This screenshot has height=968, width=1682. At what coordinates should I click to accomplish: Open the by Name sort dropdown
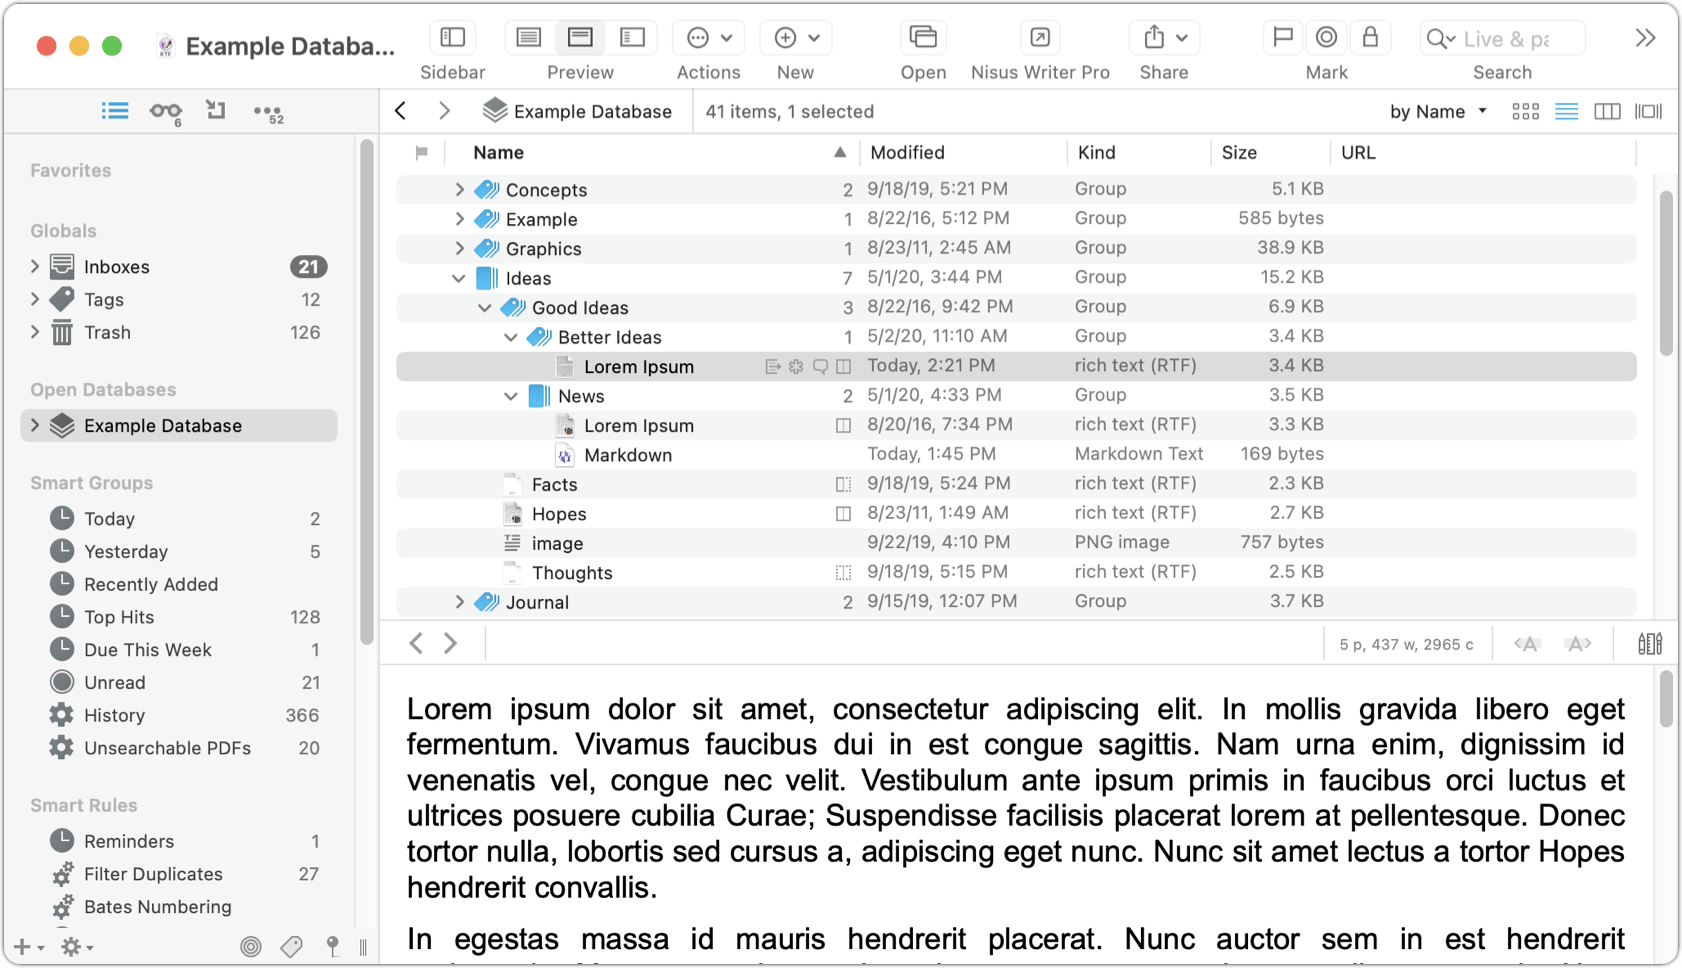[1438, 112]
